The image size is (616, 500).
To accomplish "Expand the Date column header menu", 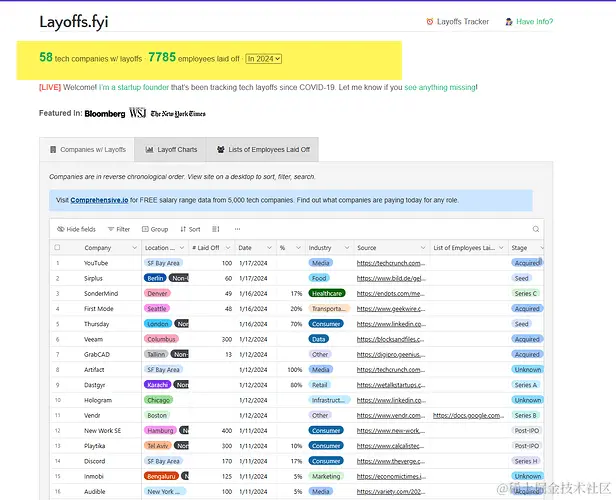I will tap(269, 248).
